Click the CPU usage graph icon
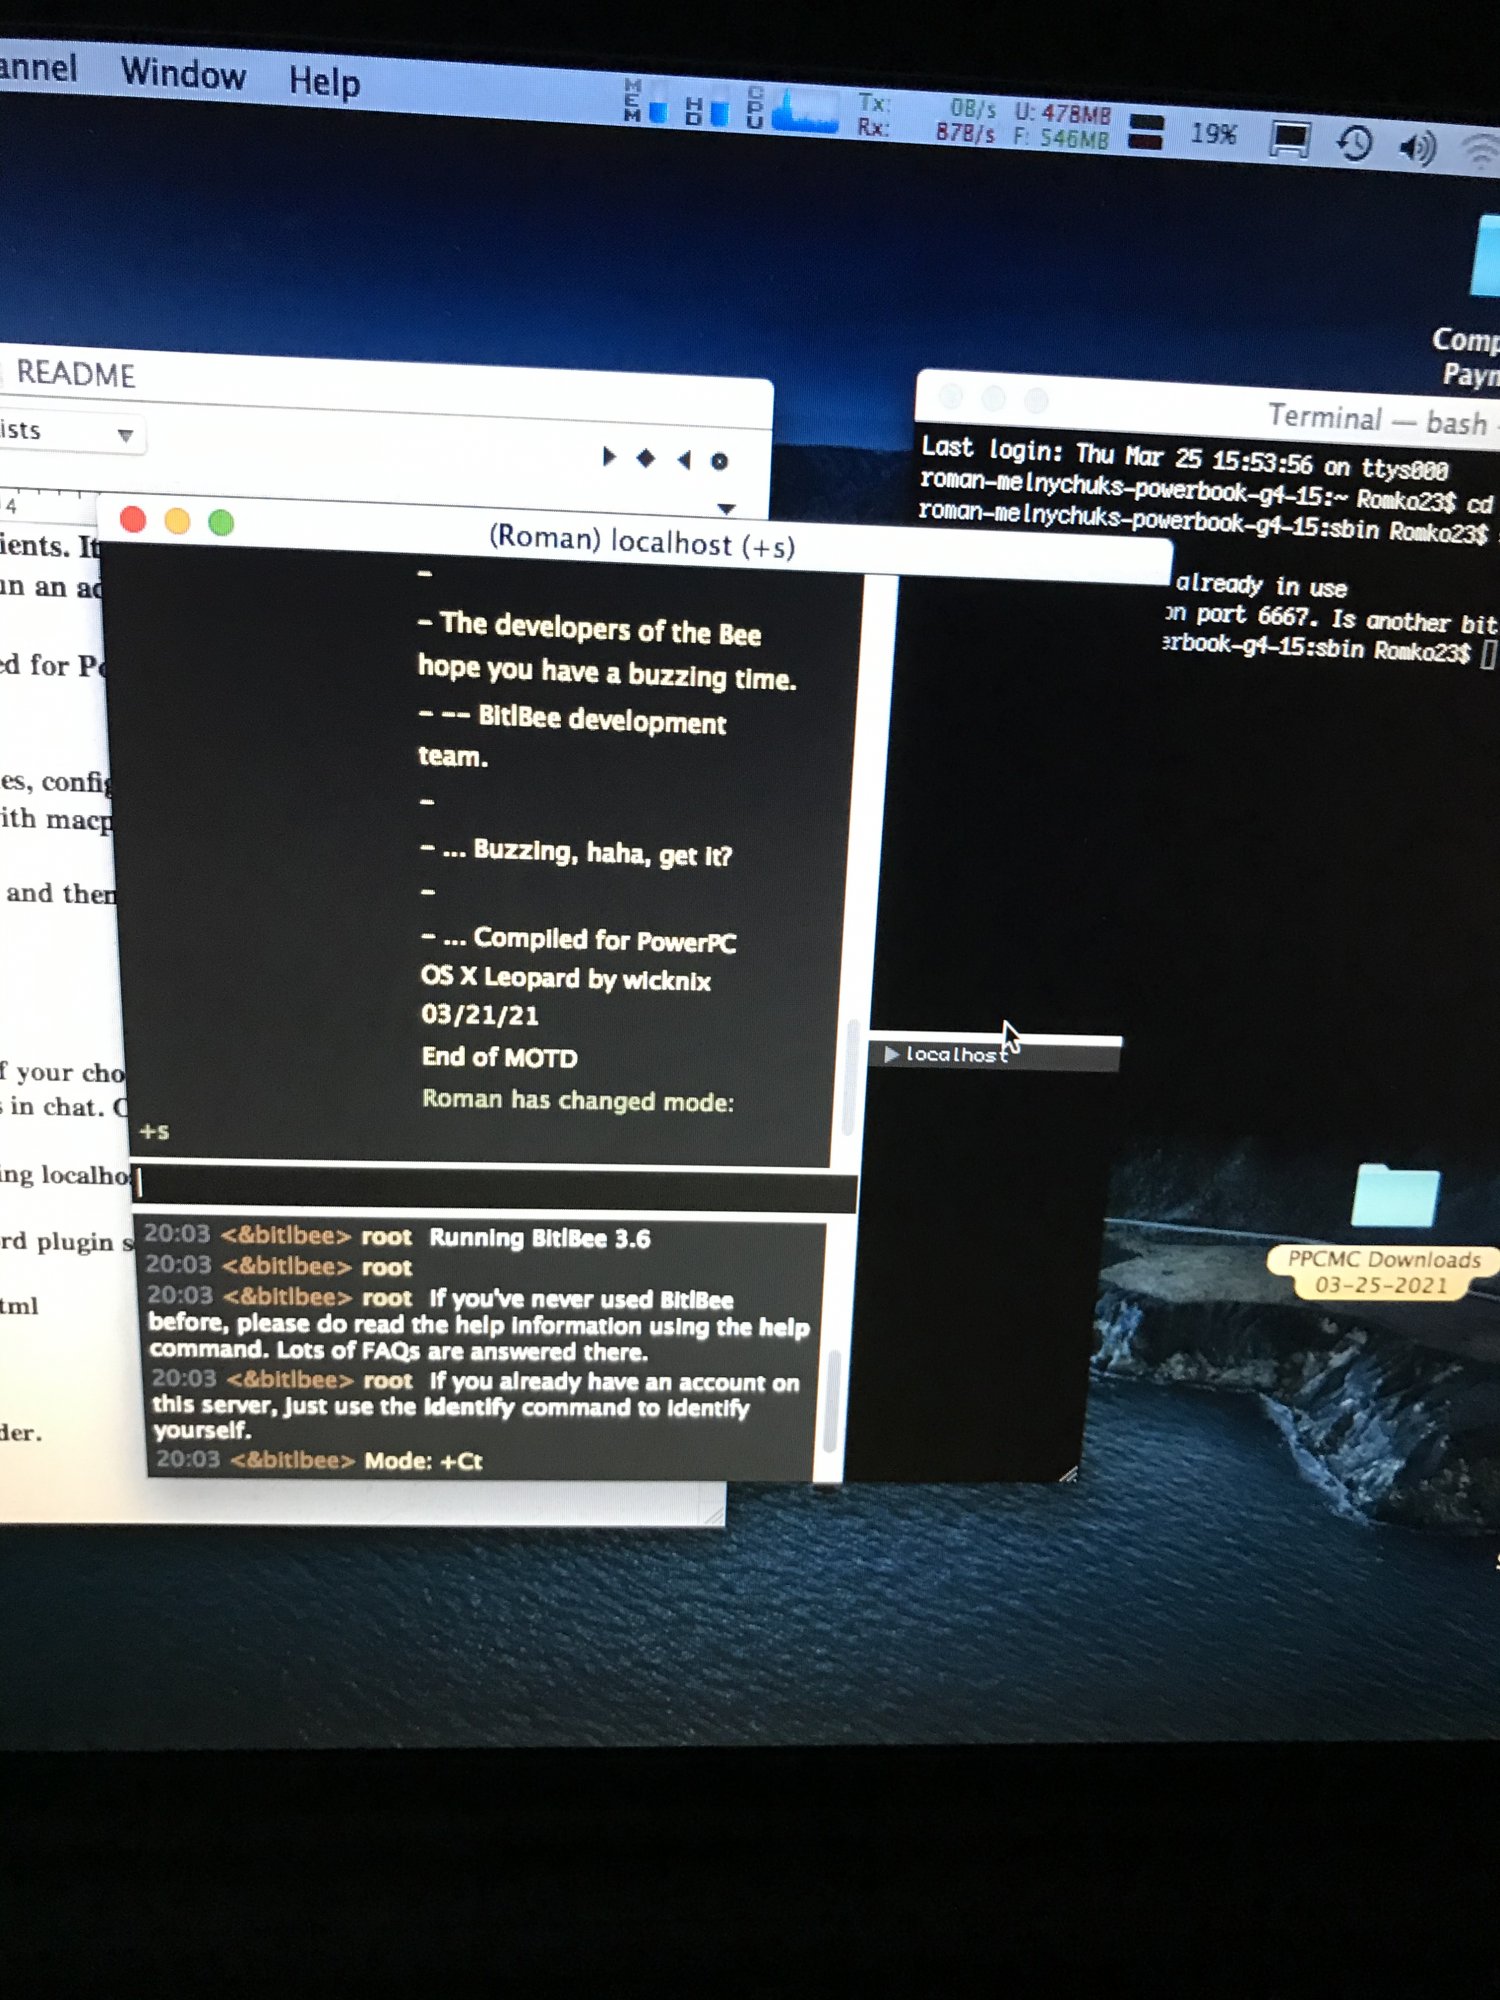1500x2000 pixels. [x=791, y=109]
